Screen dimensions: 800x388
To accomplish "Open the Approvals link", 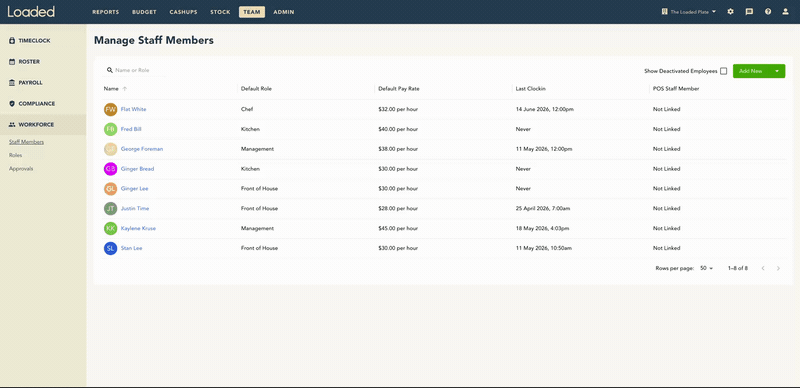I will [x=21, y=168].
